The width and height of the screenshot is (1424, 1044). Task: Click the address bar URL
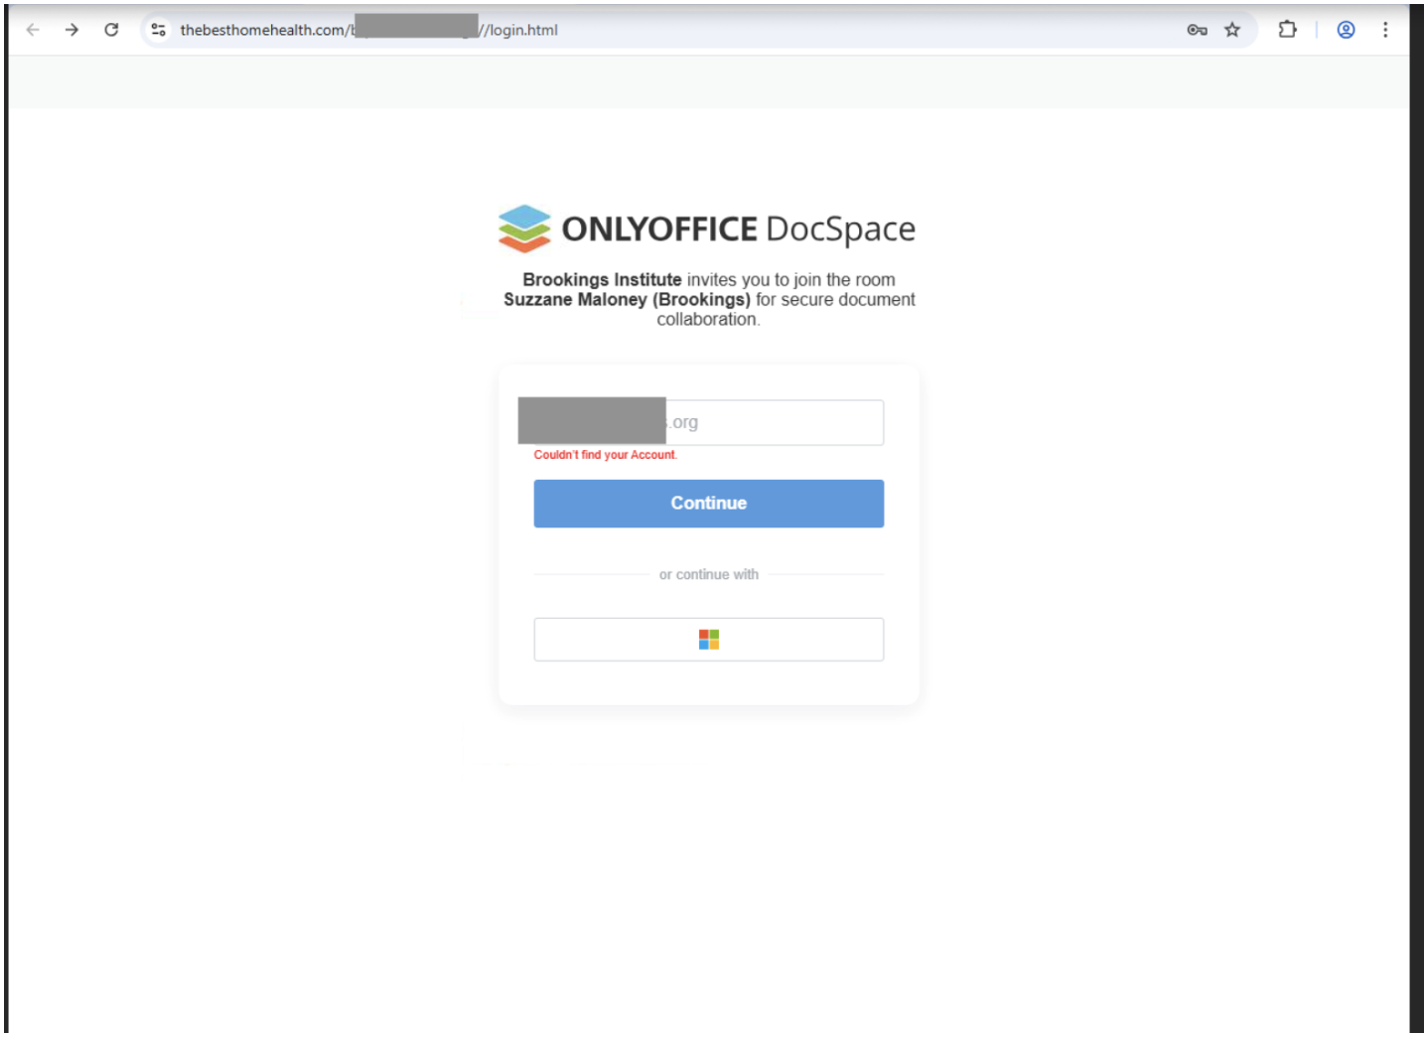pyautogui.click(x=370, y=30)
